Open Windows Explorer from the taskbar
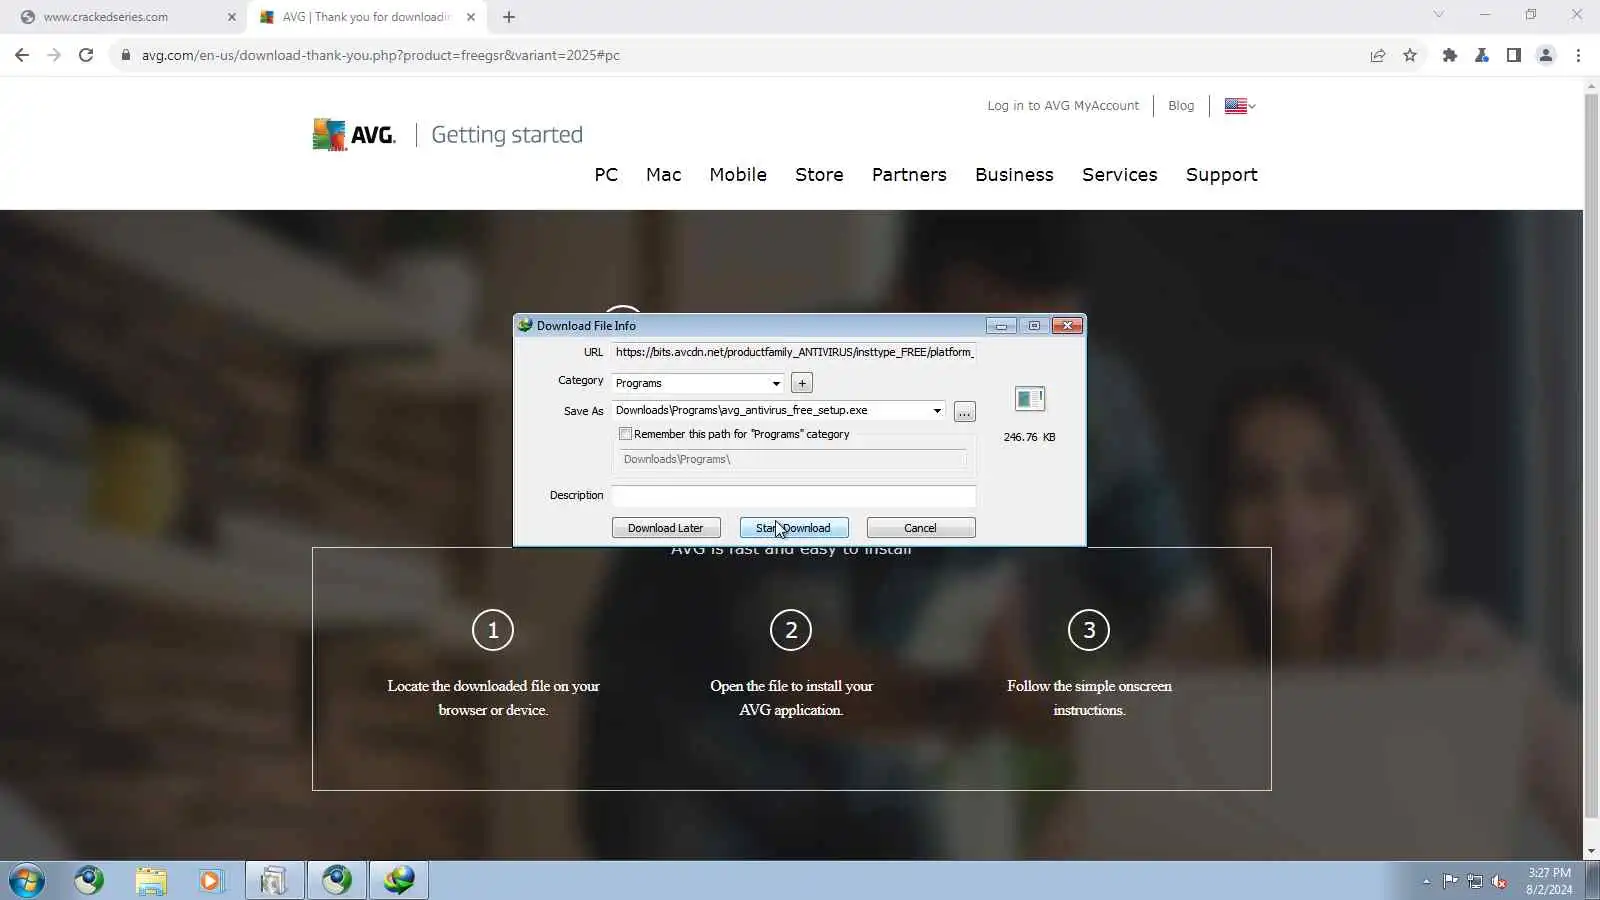This screenshot has width=1600, height=900. 151,881
